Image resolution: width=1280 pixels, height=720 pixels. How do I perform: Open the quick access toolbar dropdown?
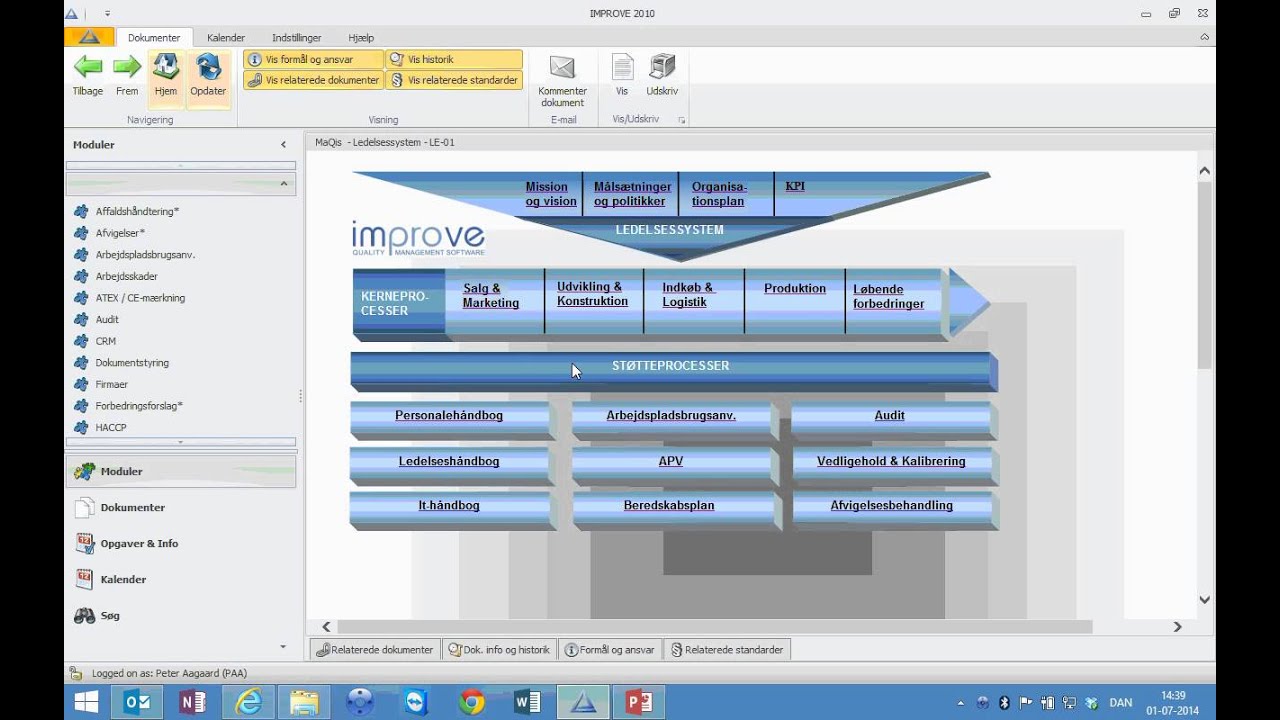pos(107,14)
